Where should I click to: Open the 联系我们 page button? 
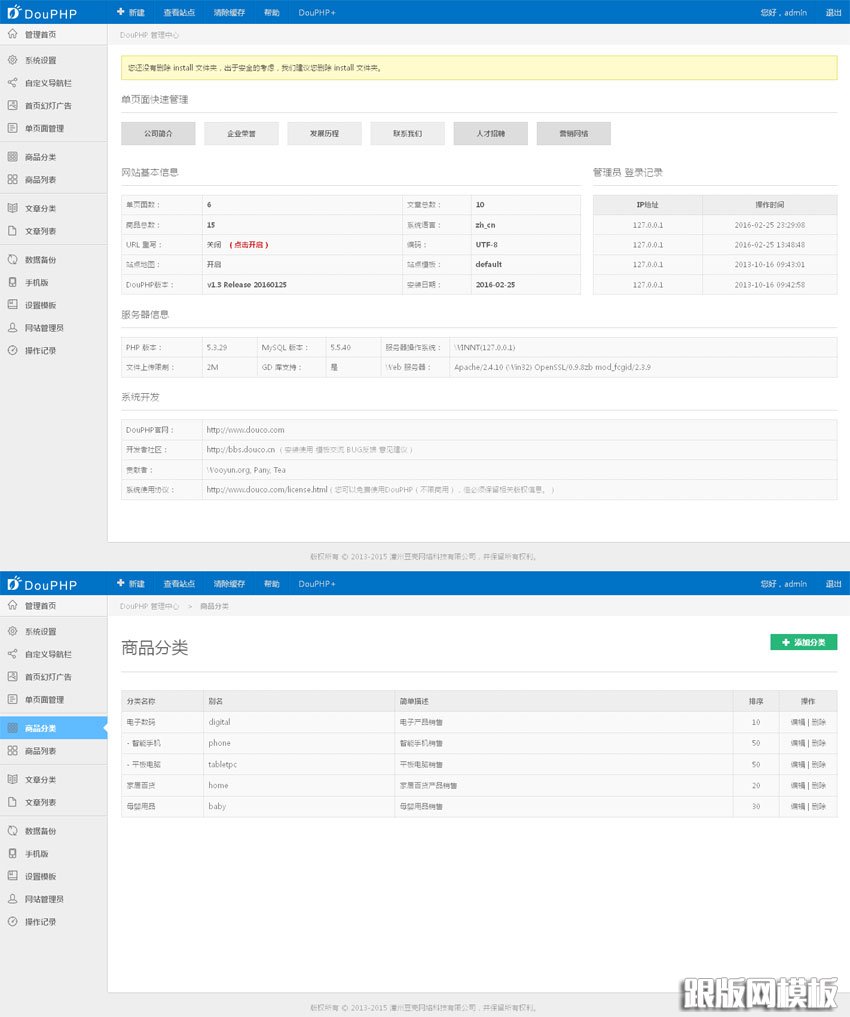click(x=407, y=133)
